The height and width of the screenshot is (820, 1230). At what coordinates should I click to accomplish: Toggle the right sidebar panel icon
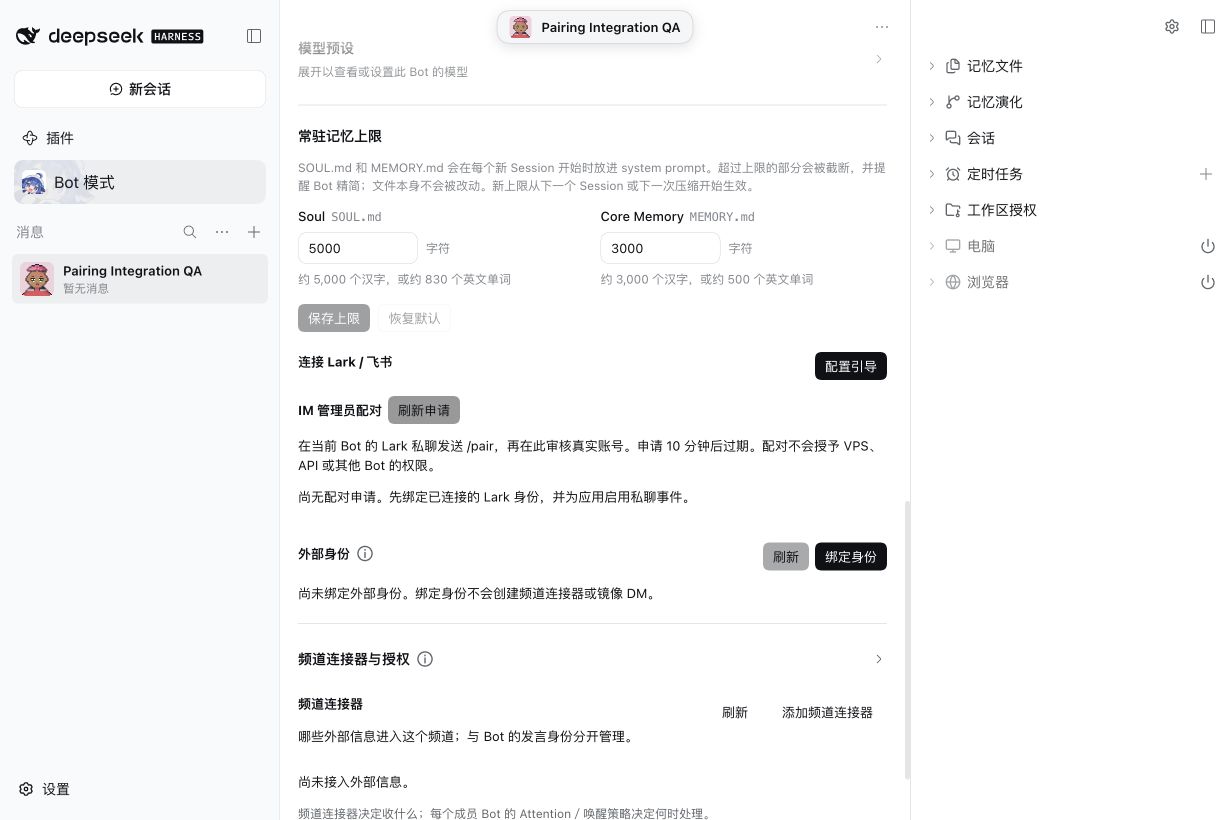pos(1208,27)
